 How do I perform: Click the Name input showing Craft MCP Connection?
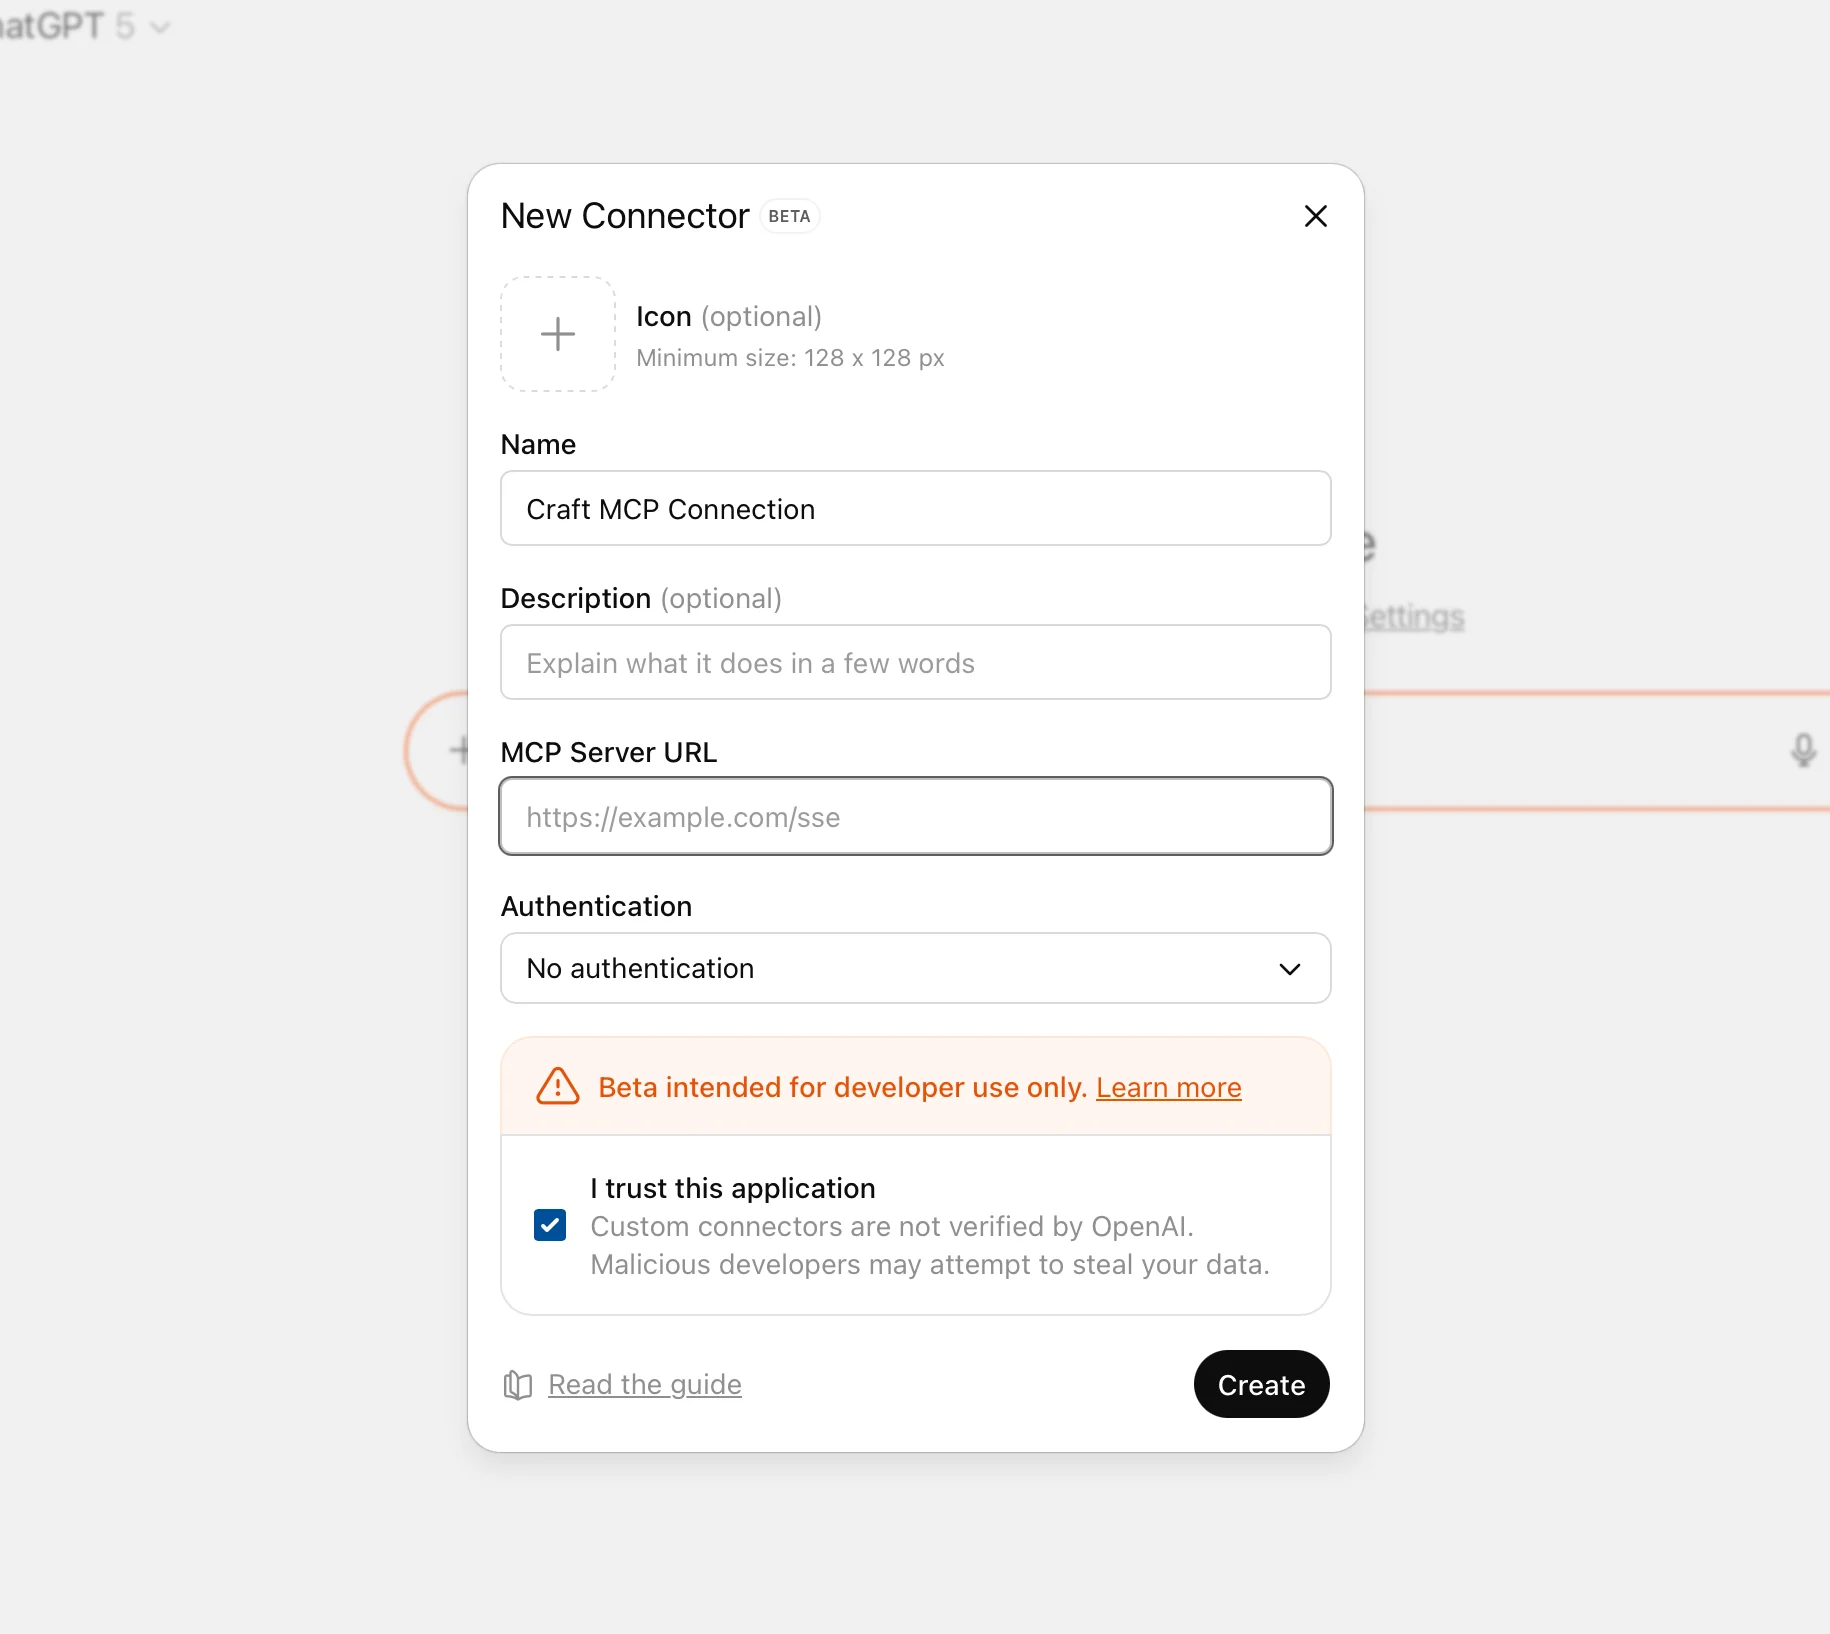914,509
